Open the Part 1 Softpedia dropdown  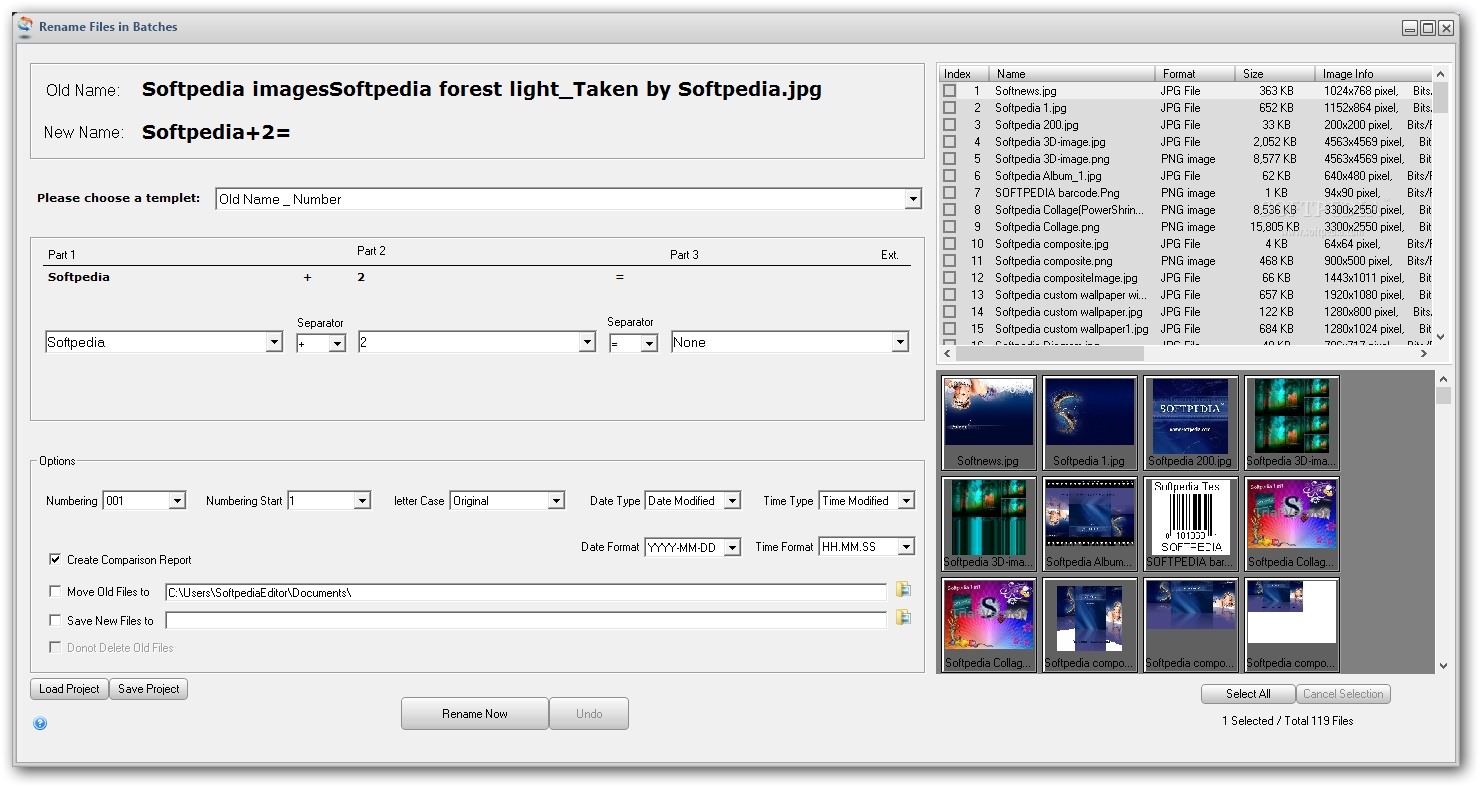click(164, 342)
